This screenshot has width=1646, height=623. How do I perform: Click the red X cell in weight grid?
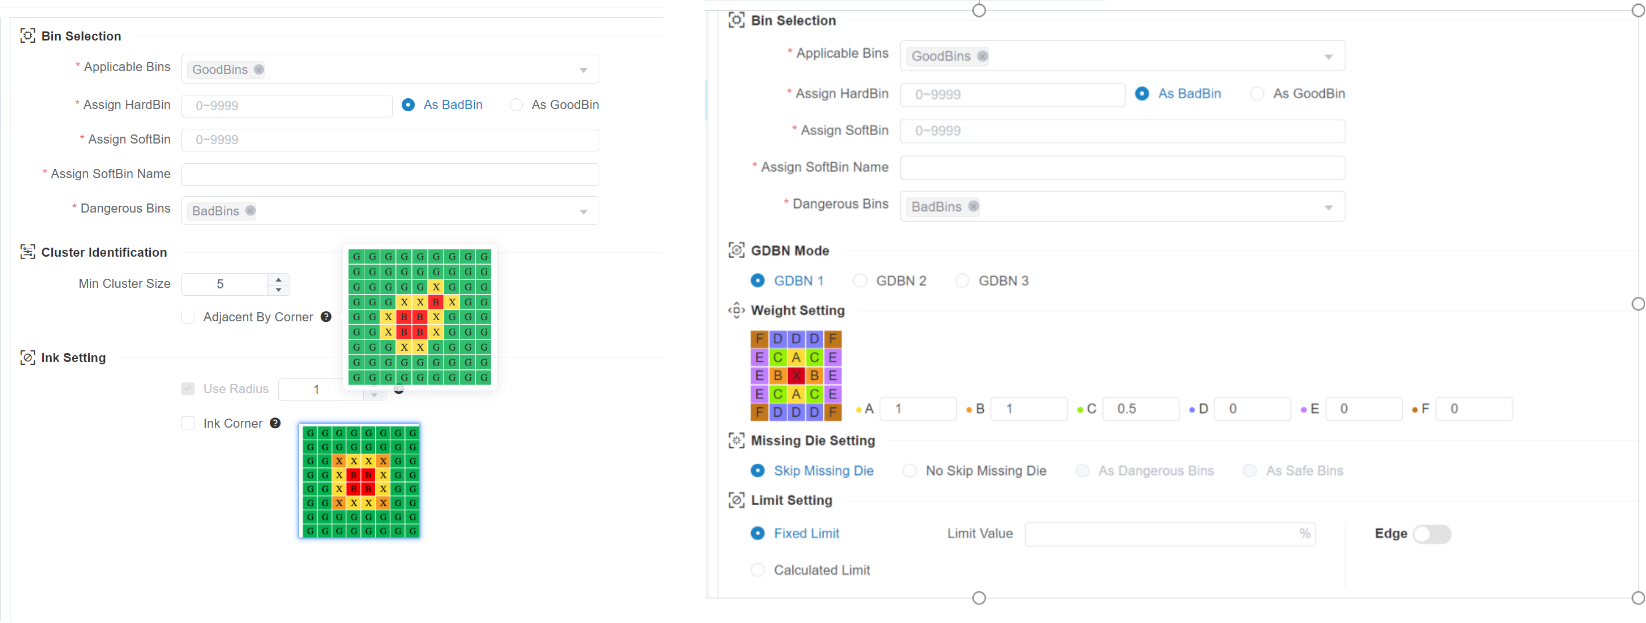click(x=796, y=376)
